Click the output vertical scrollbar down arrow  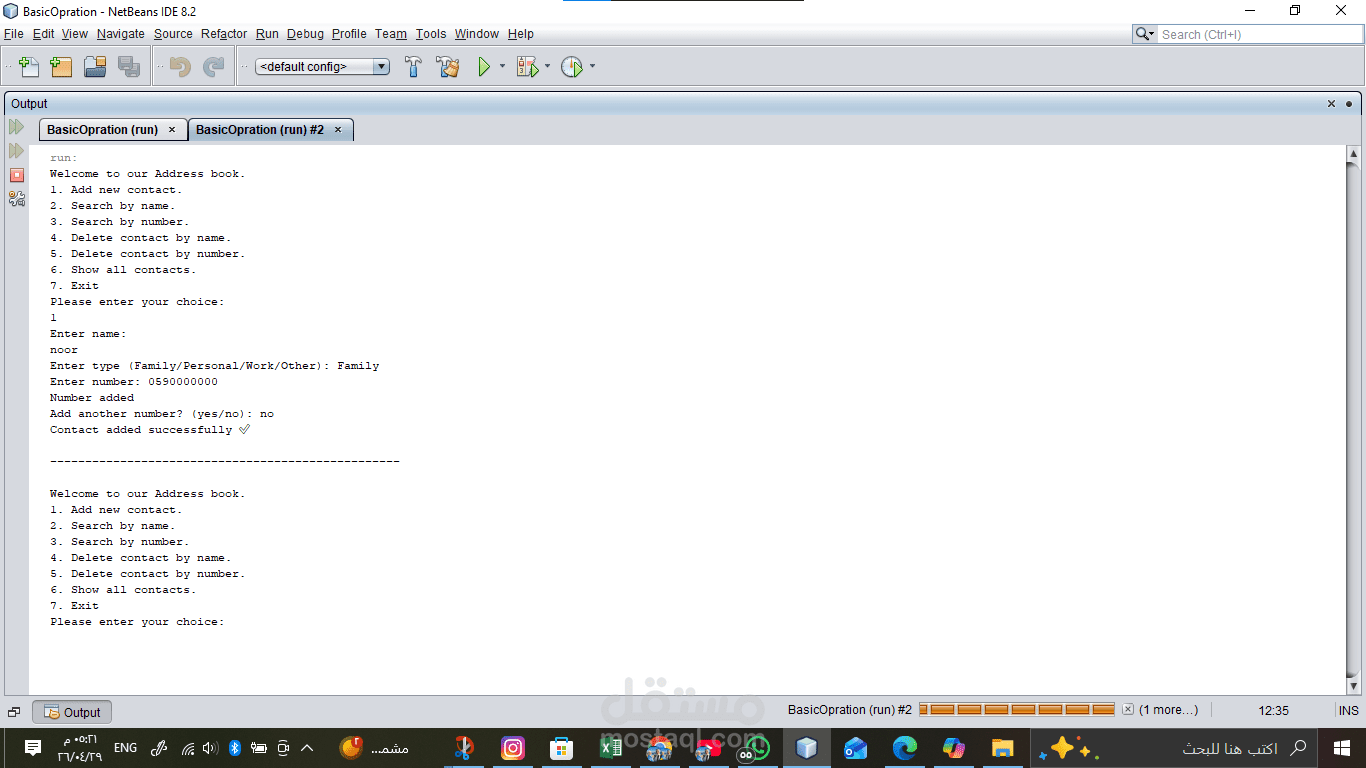click(1354, 687)
